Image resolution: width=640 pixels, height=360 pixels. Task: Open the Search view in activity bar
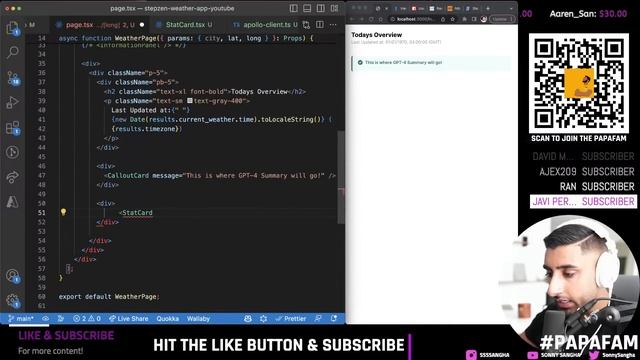[13, 52]
